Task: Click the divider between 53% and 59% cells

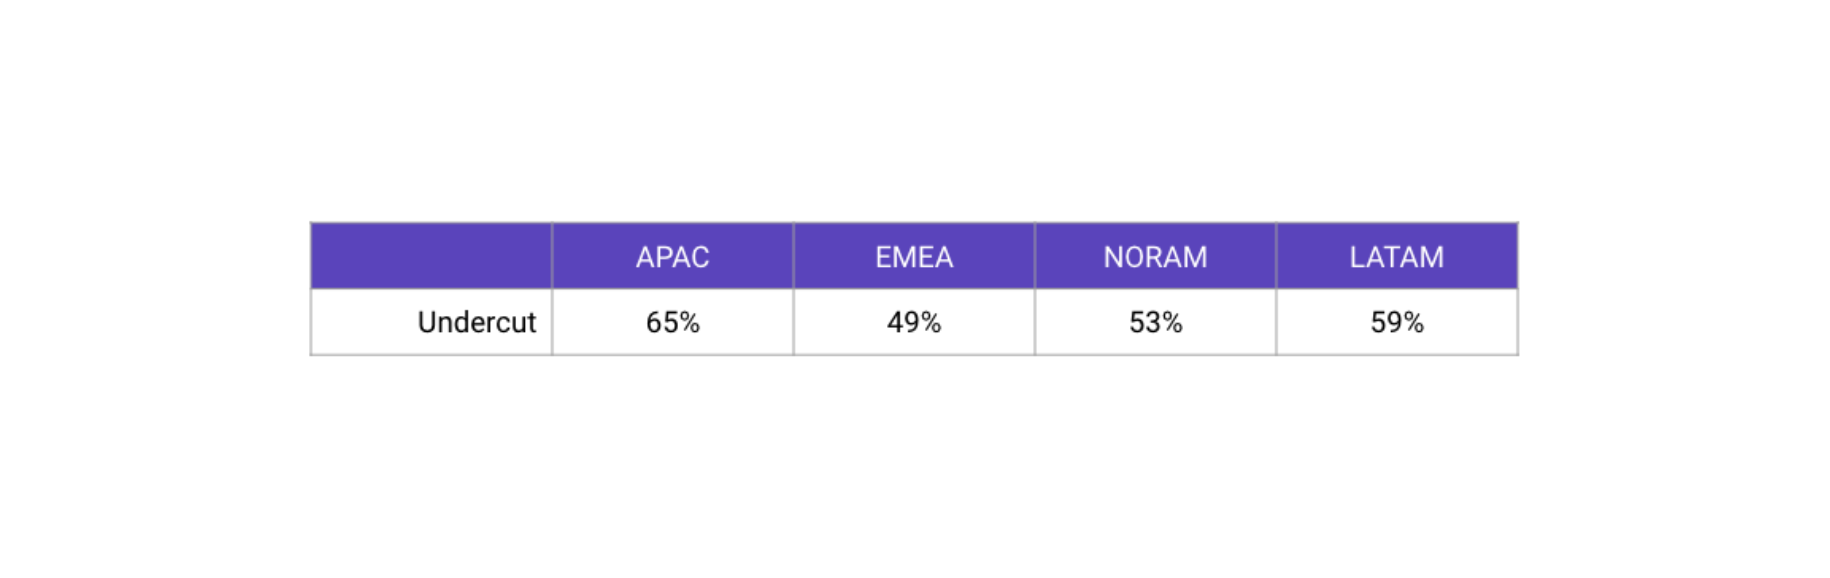Action: (x=1277, y=322)
